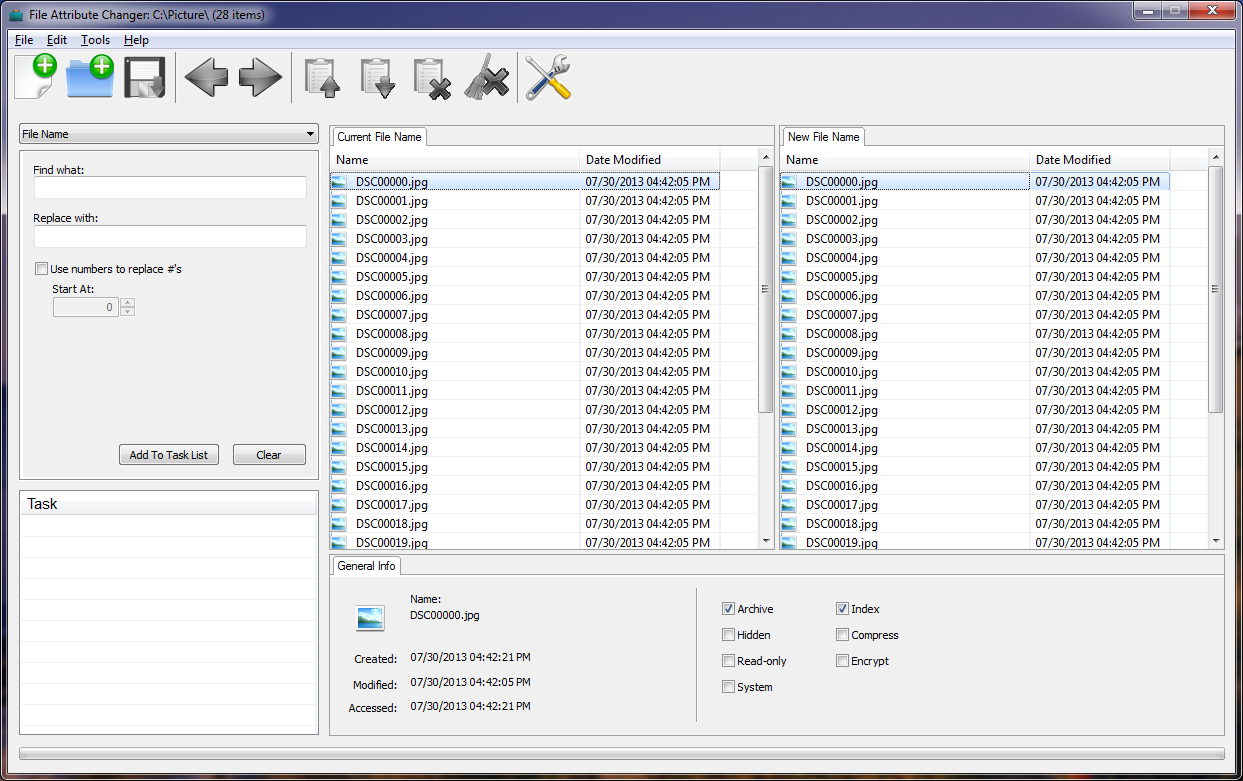Open the Edit menu

coord(57,40)
